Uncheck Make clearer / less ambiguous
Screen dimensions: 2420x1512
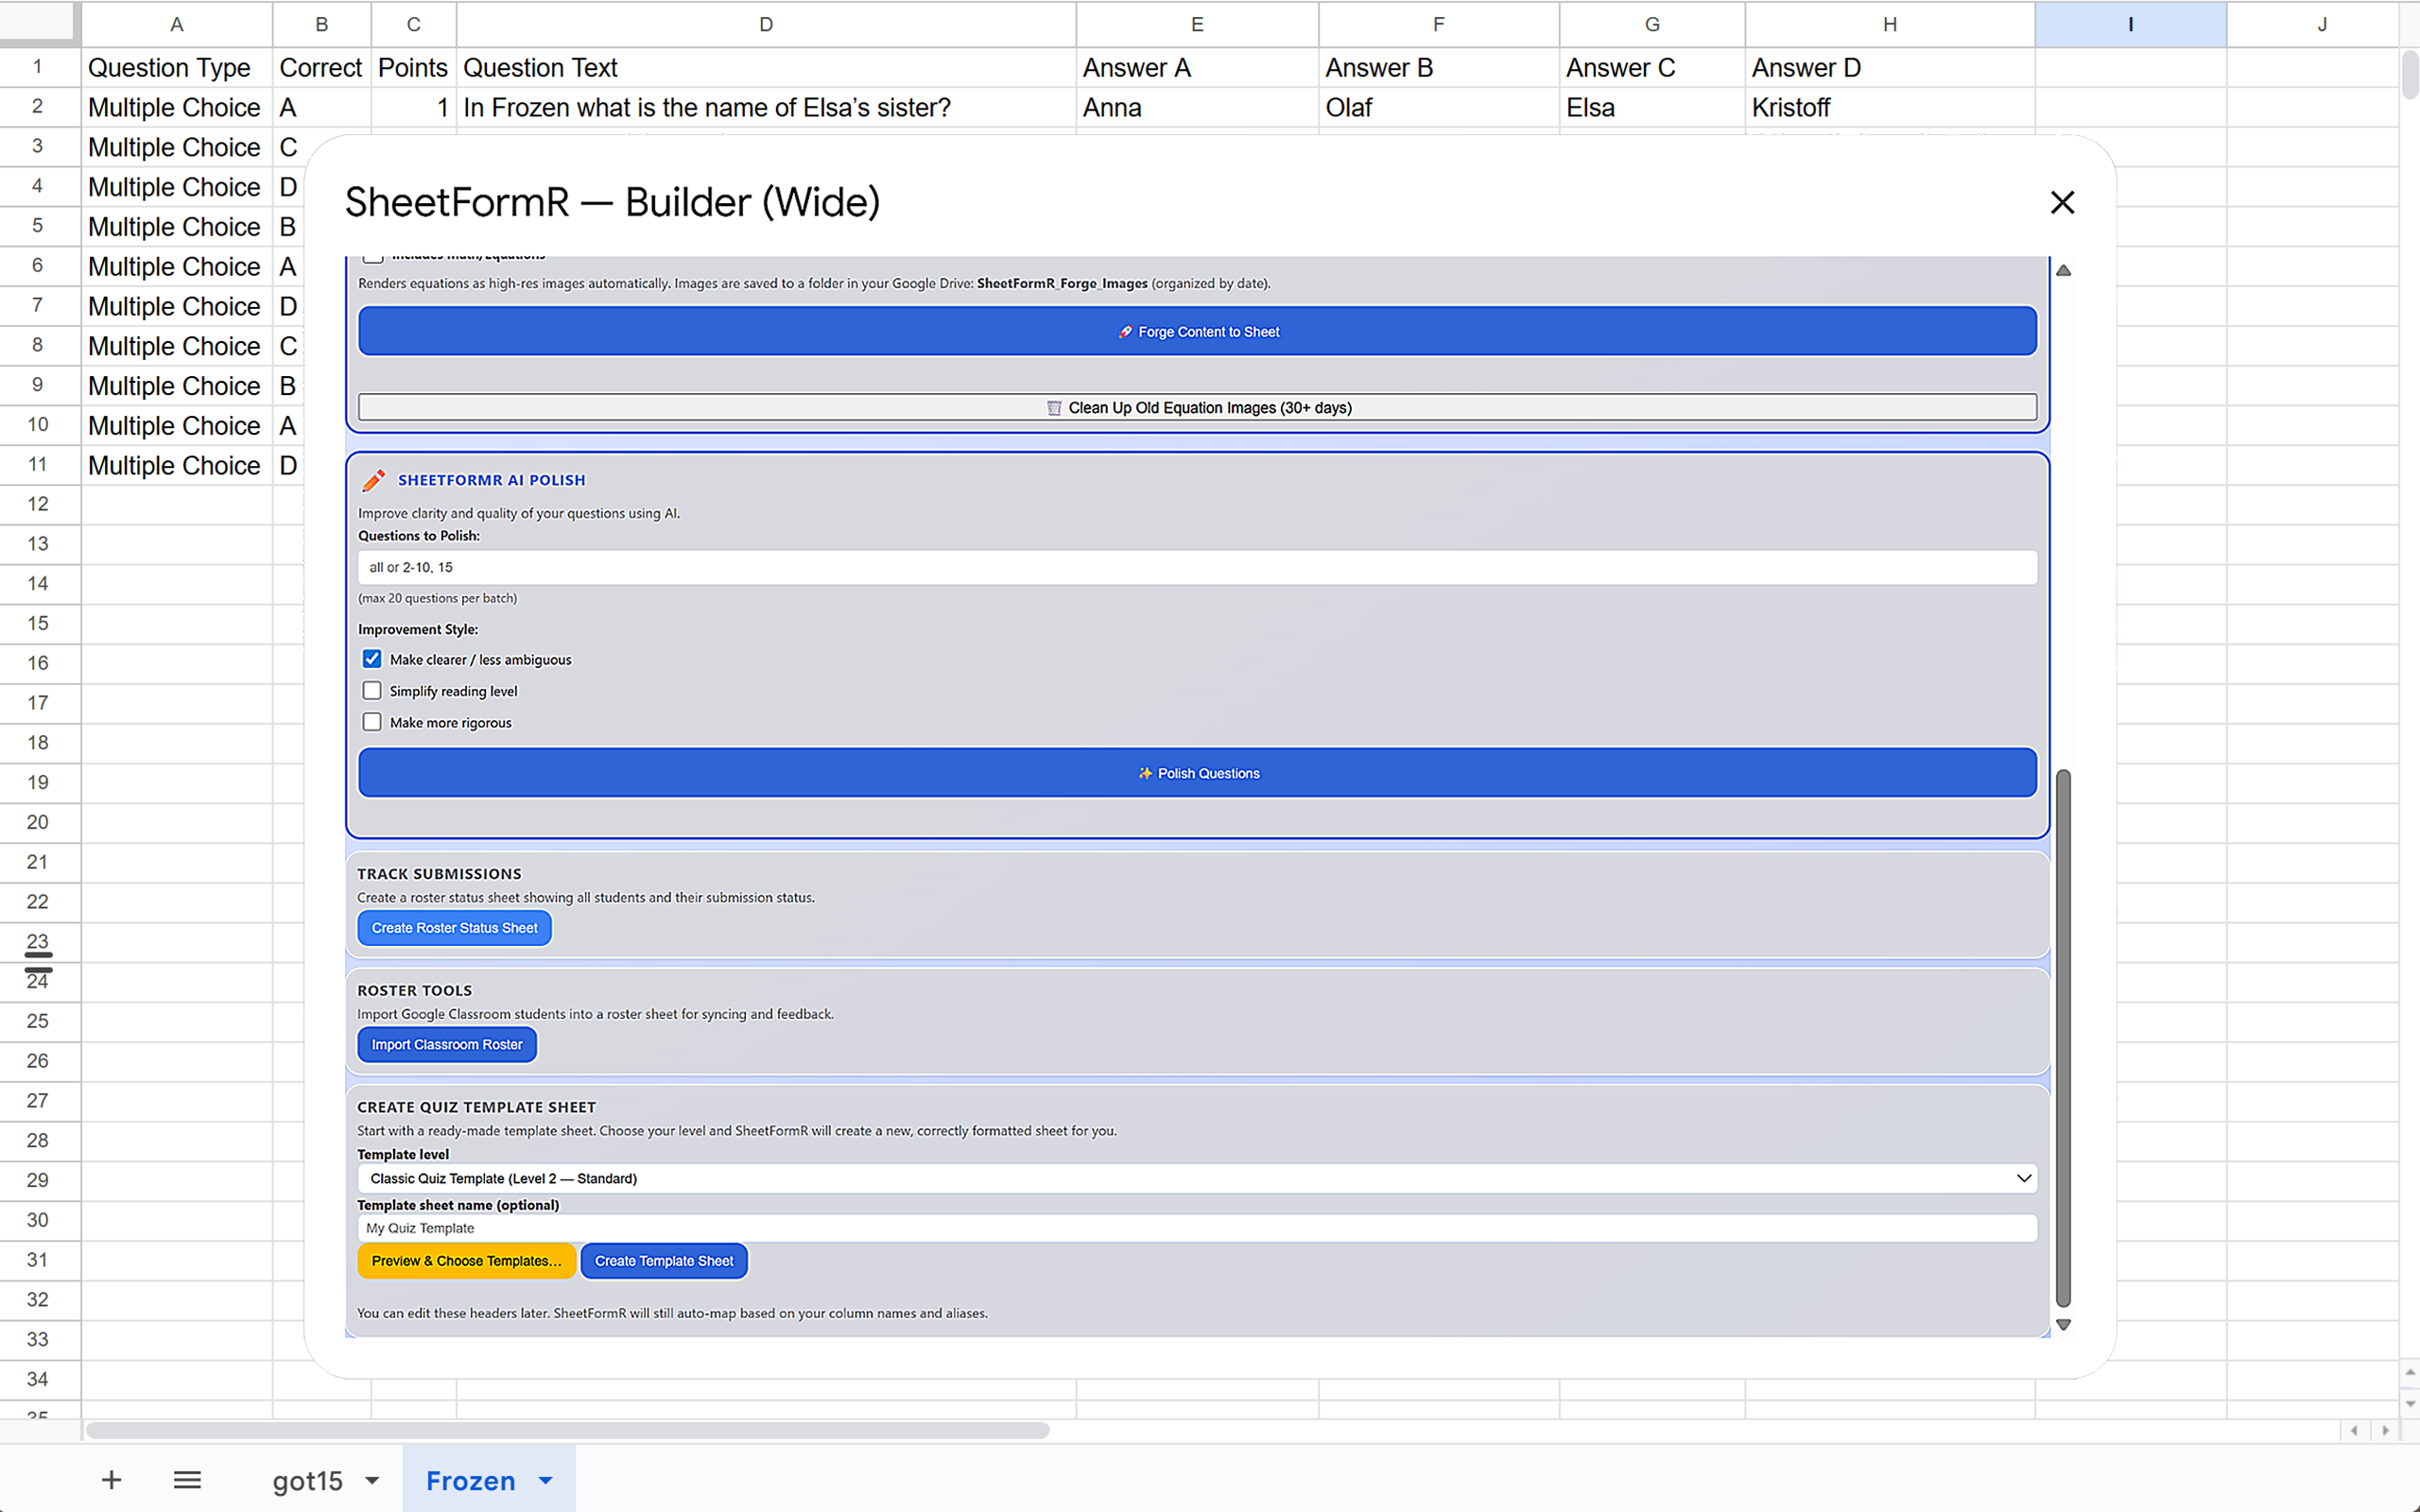click(372, 658)
